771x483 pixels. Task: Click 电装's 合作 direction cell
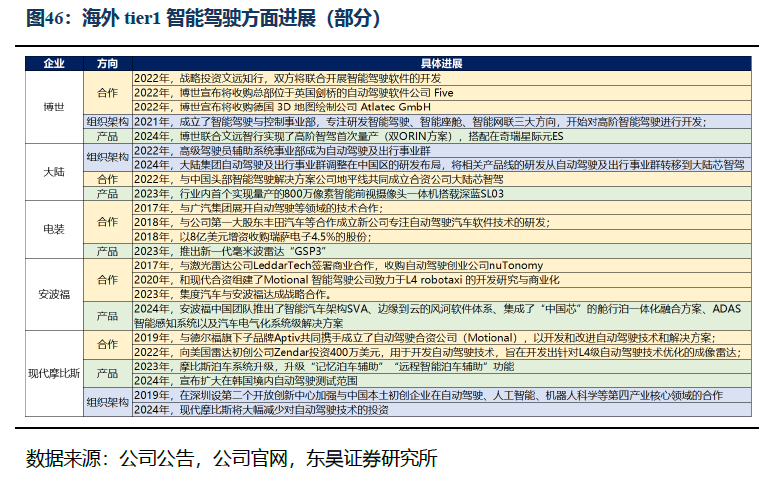108,222
